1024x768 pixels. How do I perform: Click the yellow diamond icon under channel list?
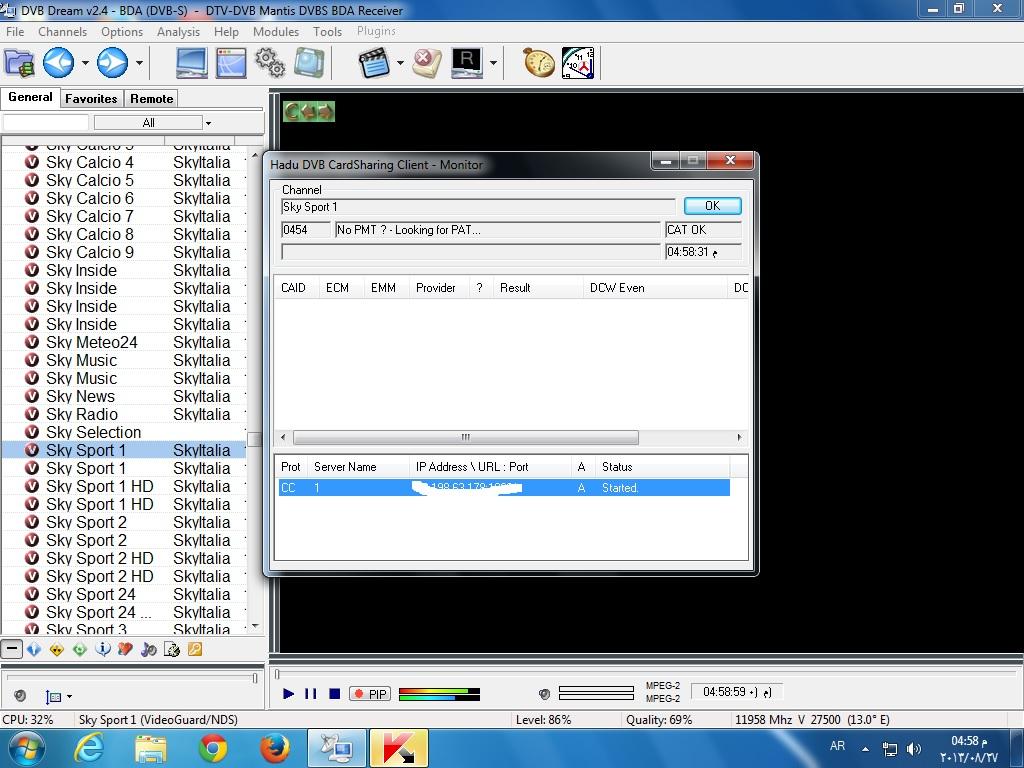point(57,649)
